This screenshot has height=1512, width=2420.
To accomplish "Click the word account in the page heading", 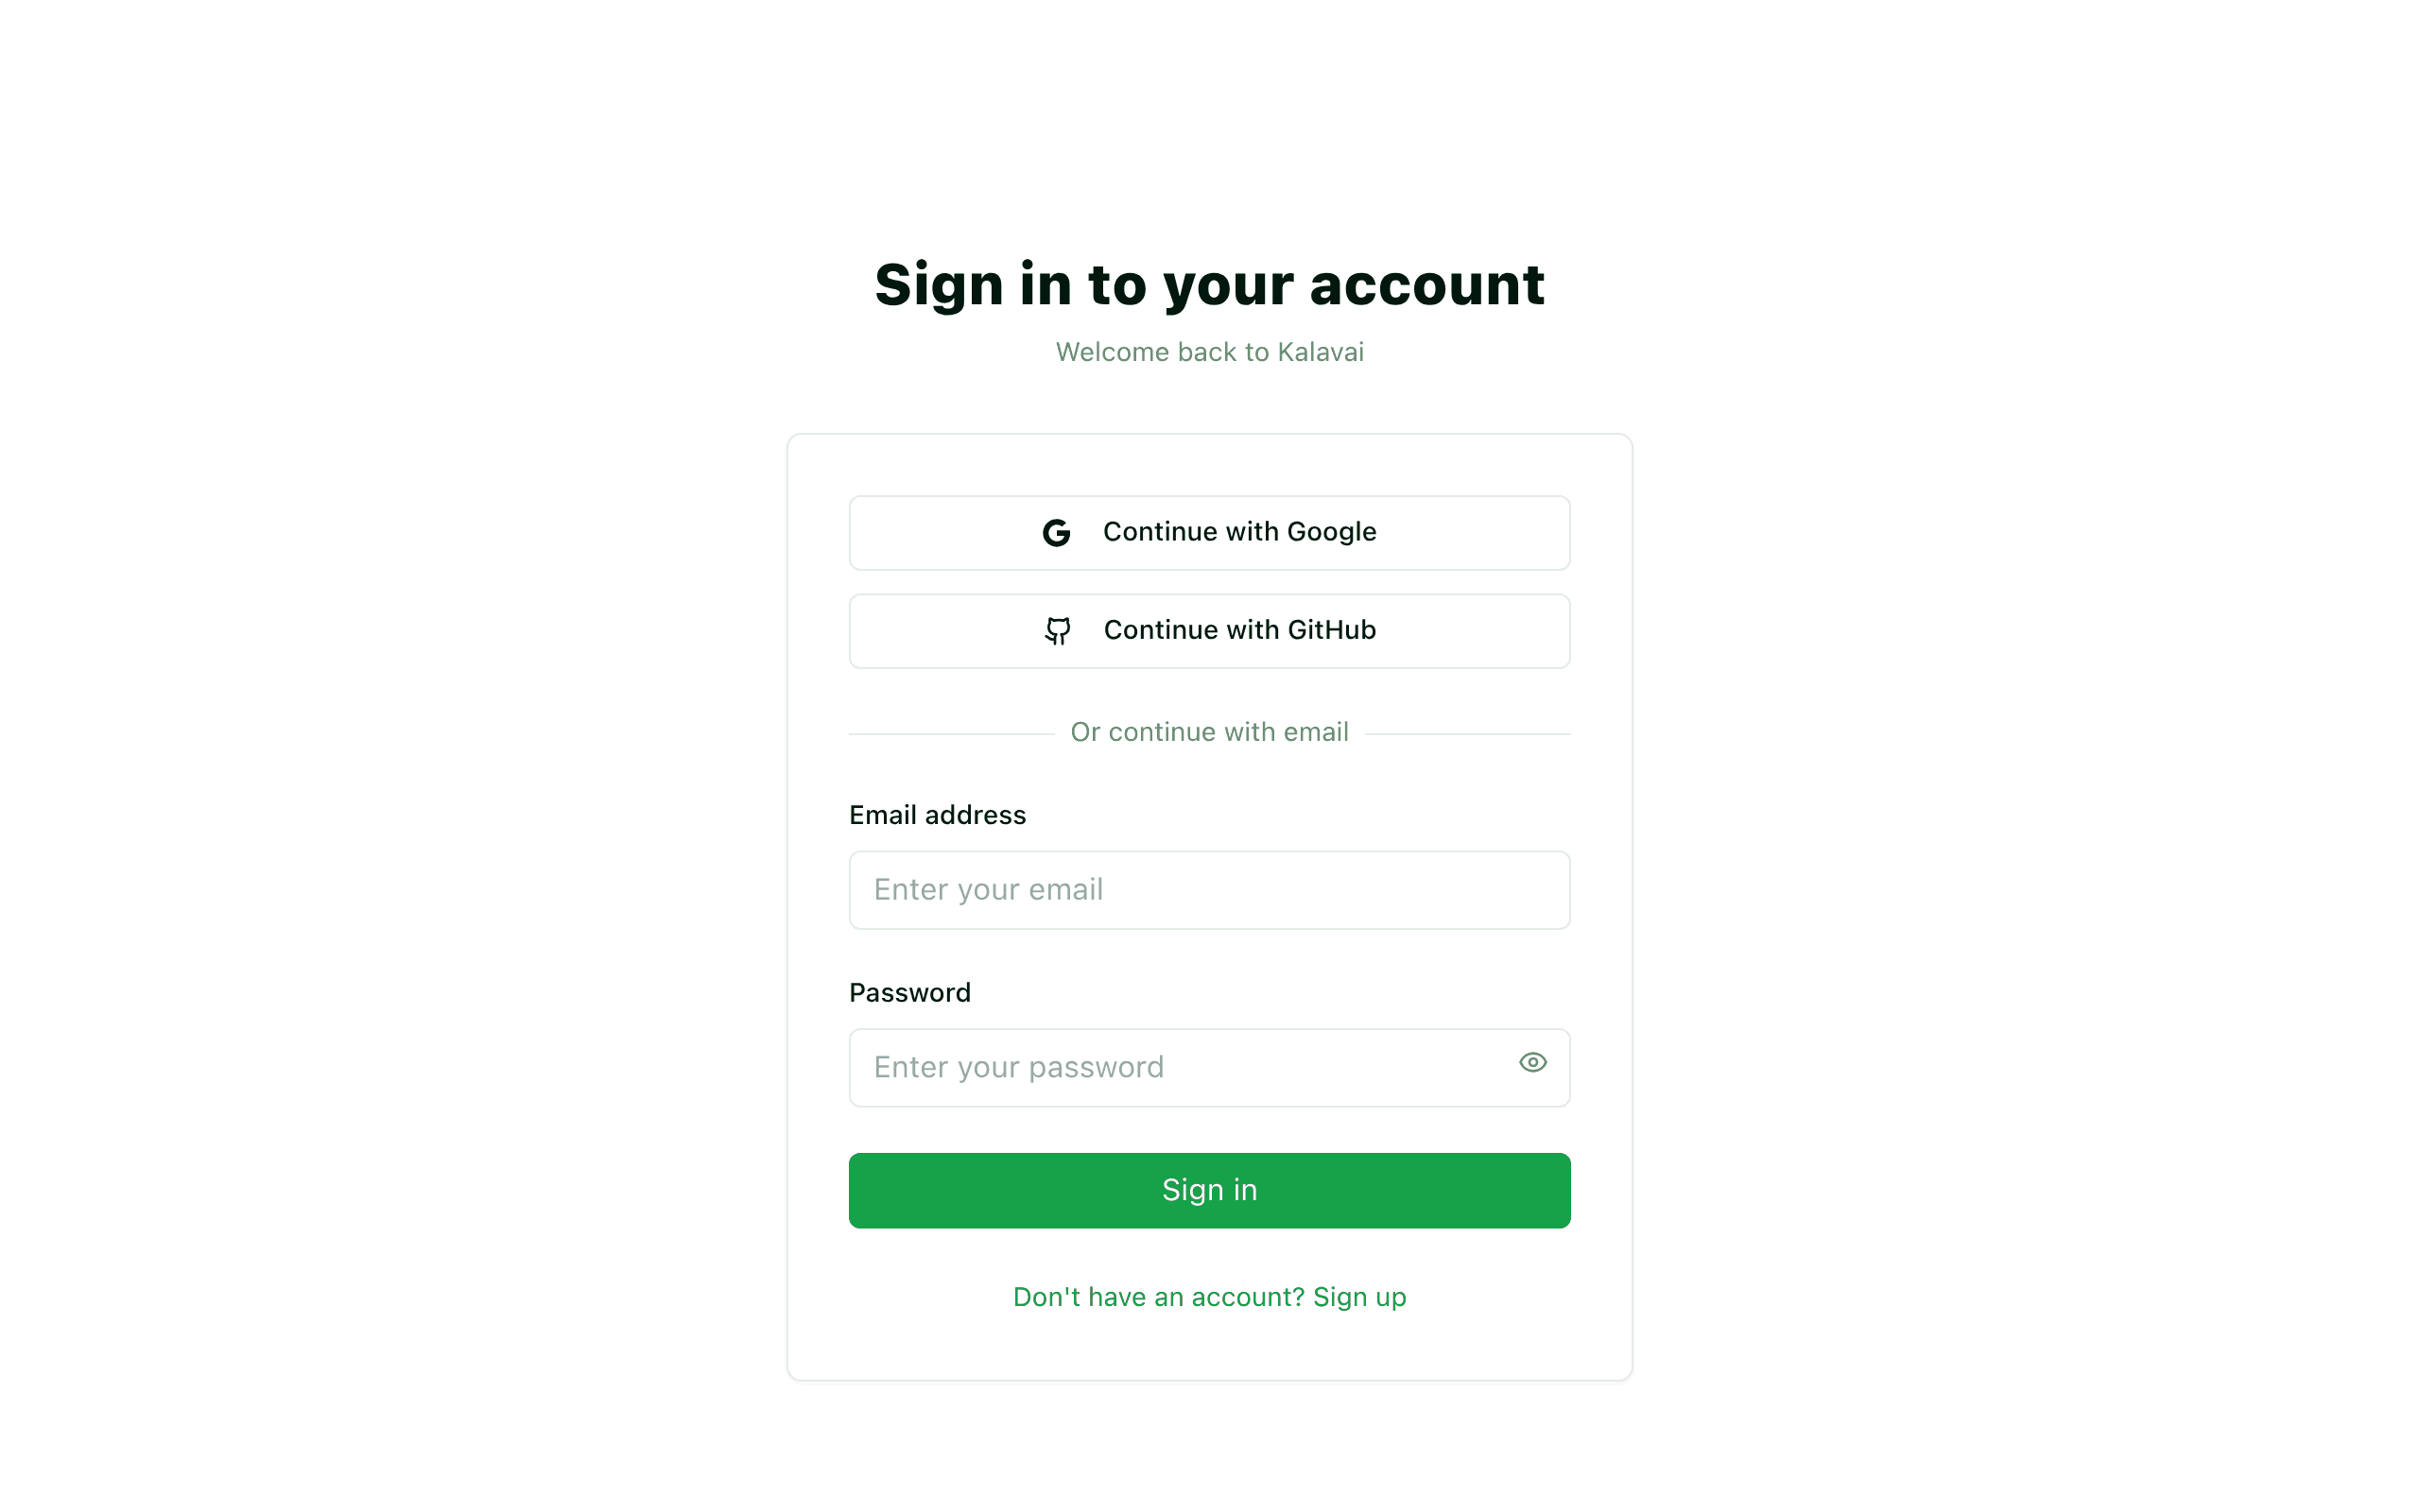I will (x=1426, y=285).
